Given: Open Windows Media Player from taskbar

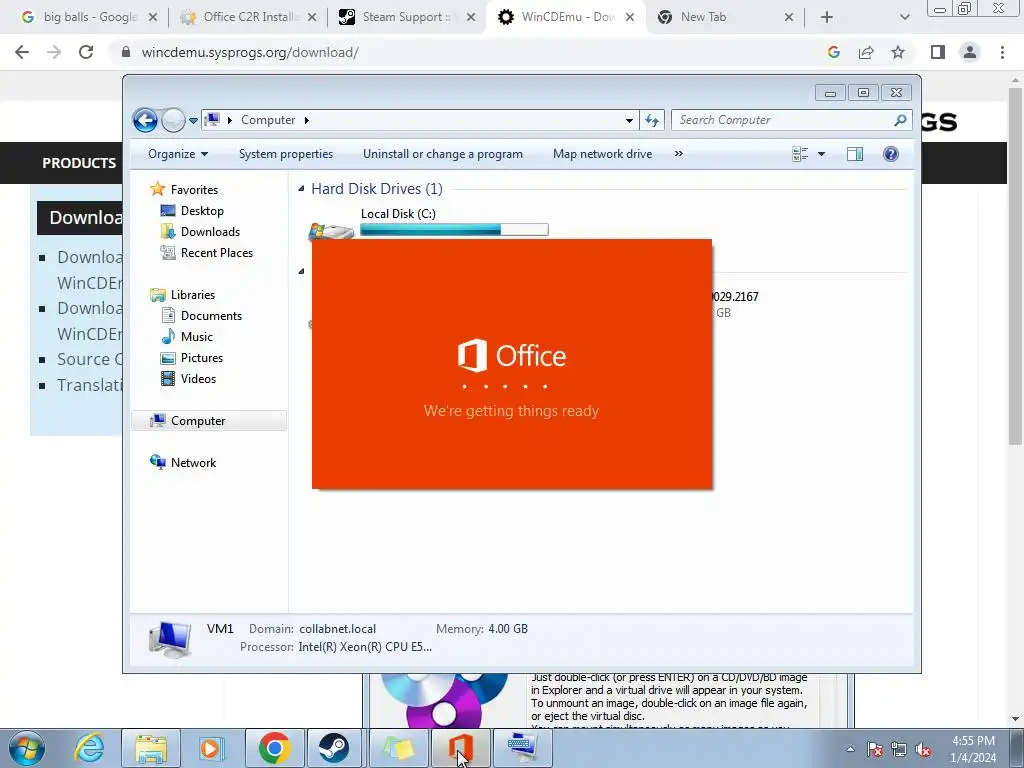Looking at the screenshot, I should (x=212, y=748).
